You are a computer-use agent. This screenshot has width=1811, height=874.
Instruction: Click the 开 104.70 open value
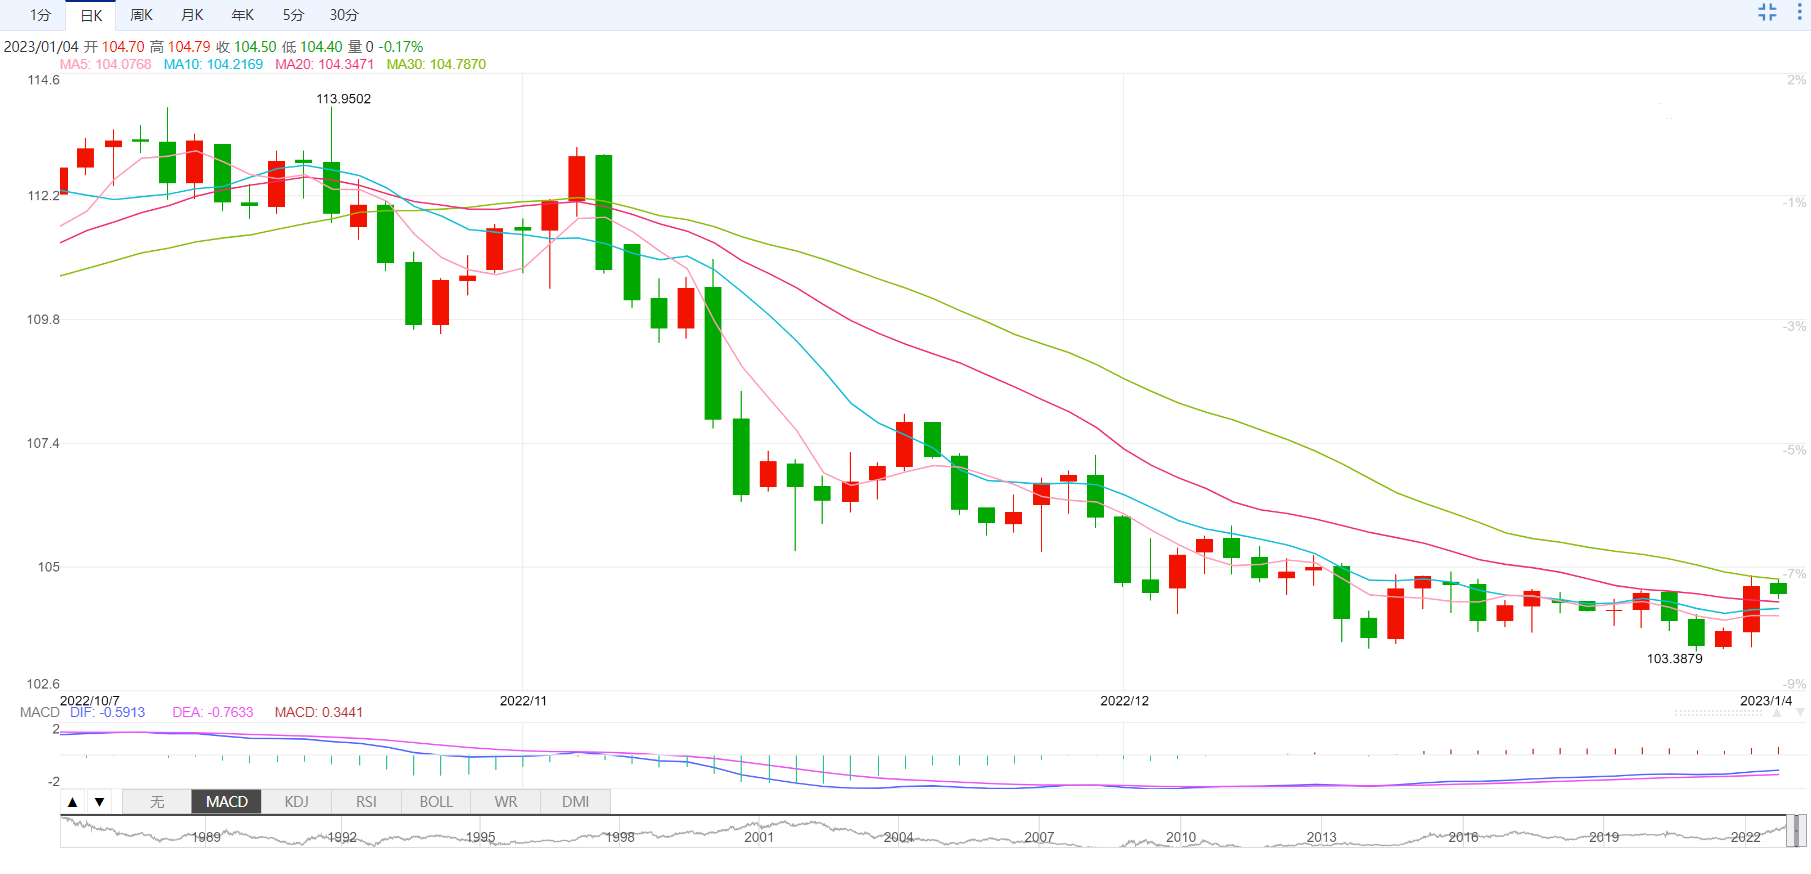(114, 47)
